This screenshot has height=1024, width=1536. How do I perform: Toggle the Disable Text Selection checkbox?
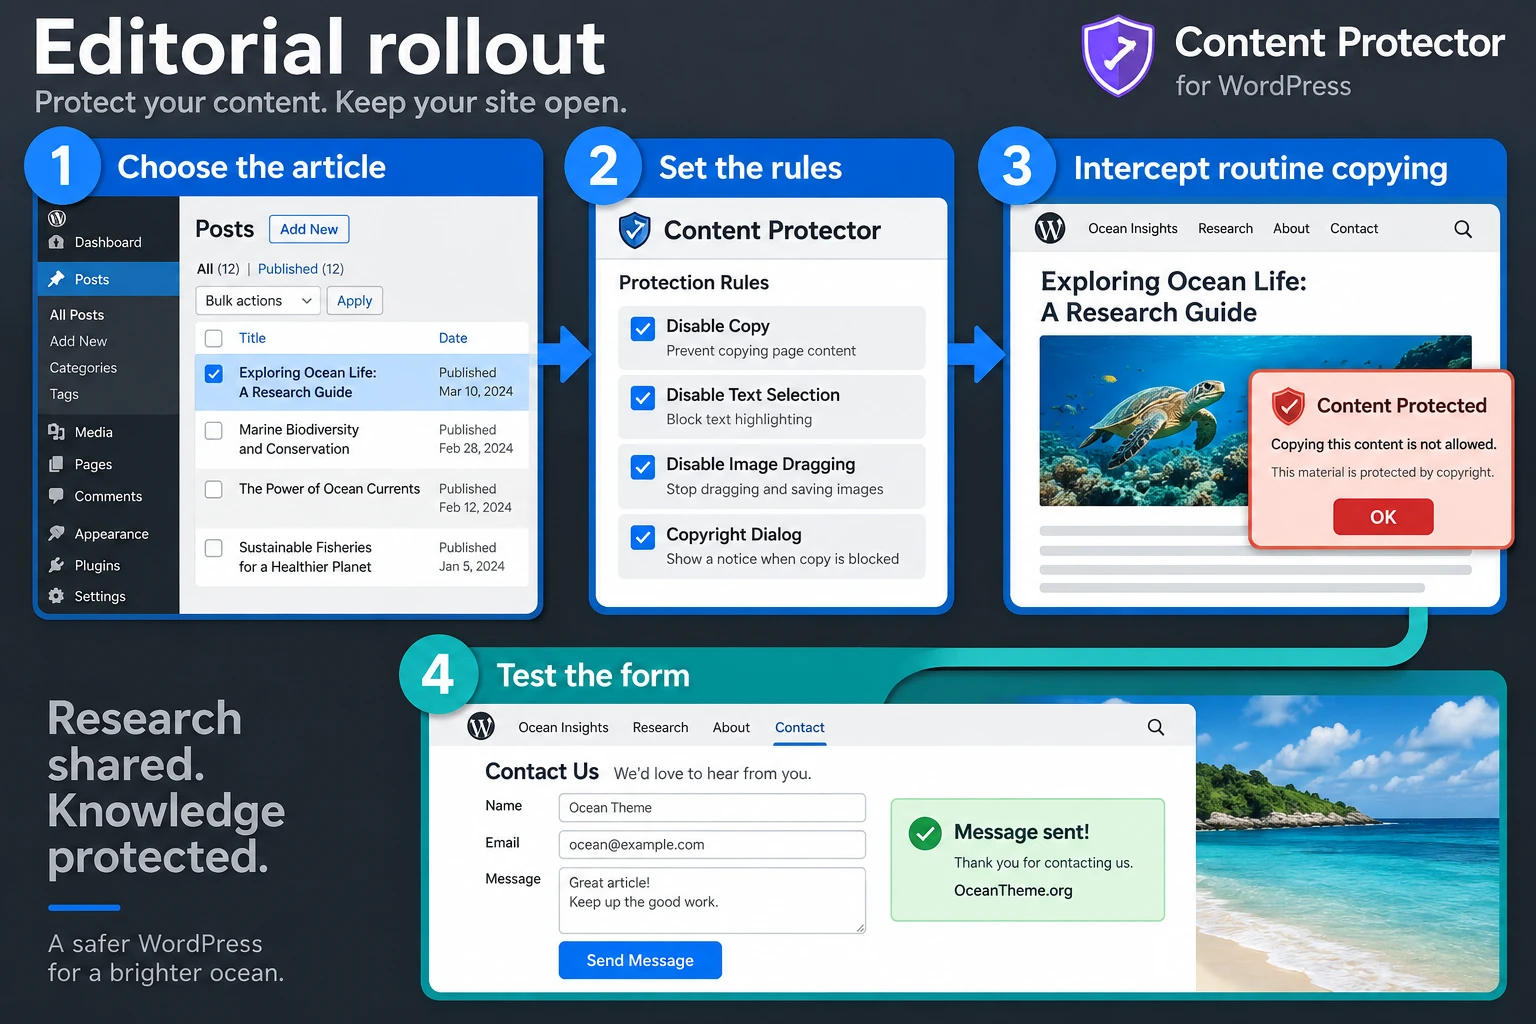click(x=643, y=397)
